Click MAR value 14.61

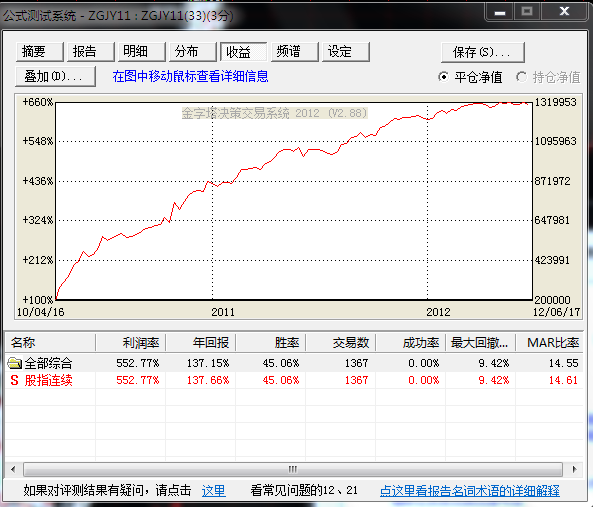click(564, 380)
